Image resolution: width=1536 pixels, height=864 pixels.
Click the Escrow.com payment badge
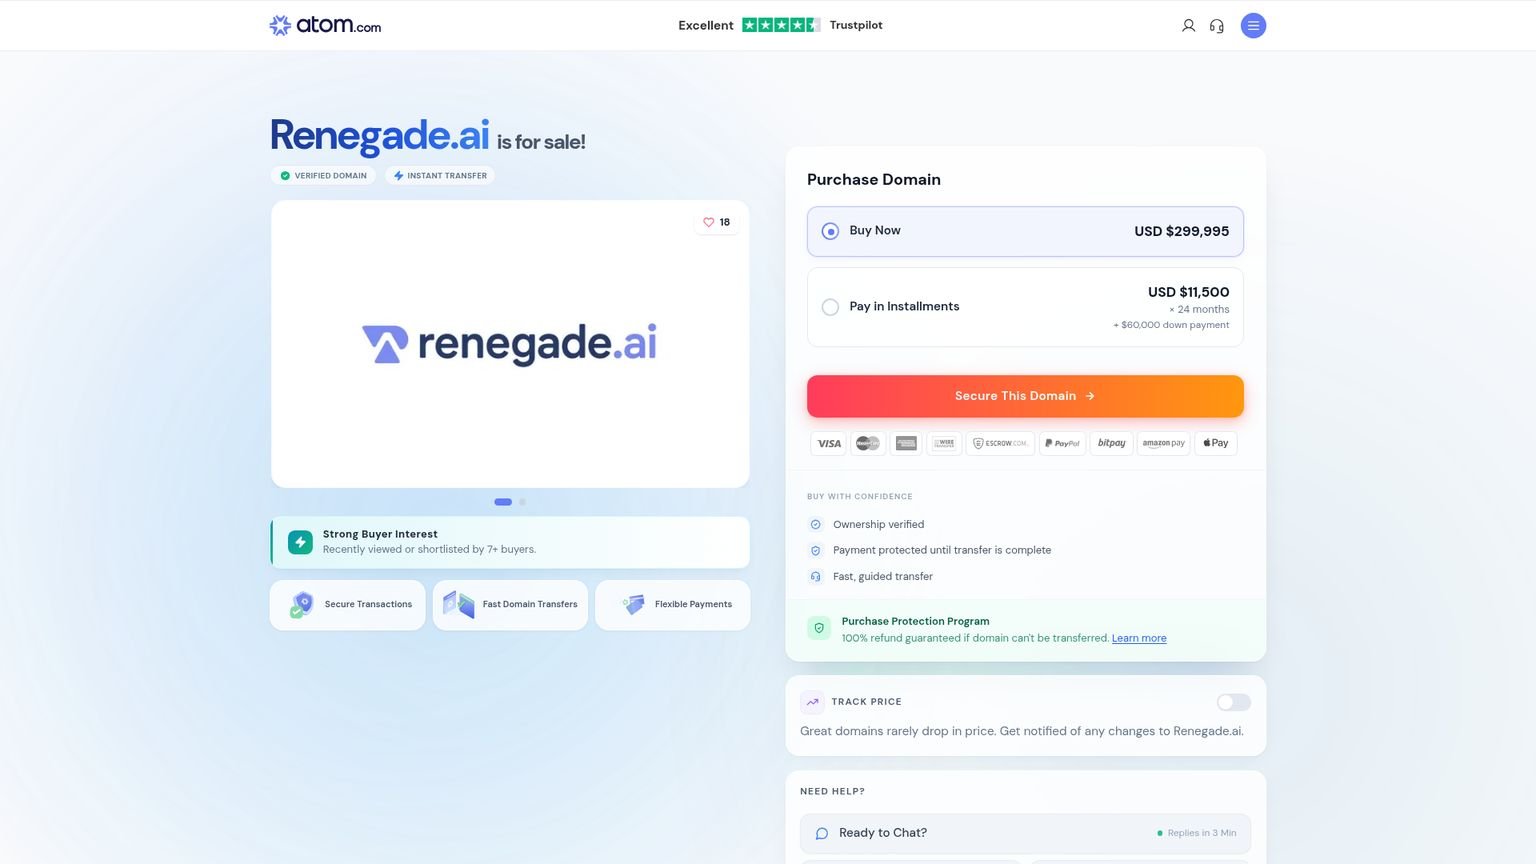click(x=1000, y=443)
